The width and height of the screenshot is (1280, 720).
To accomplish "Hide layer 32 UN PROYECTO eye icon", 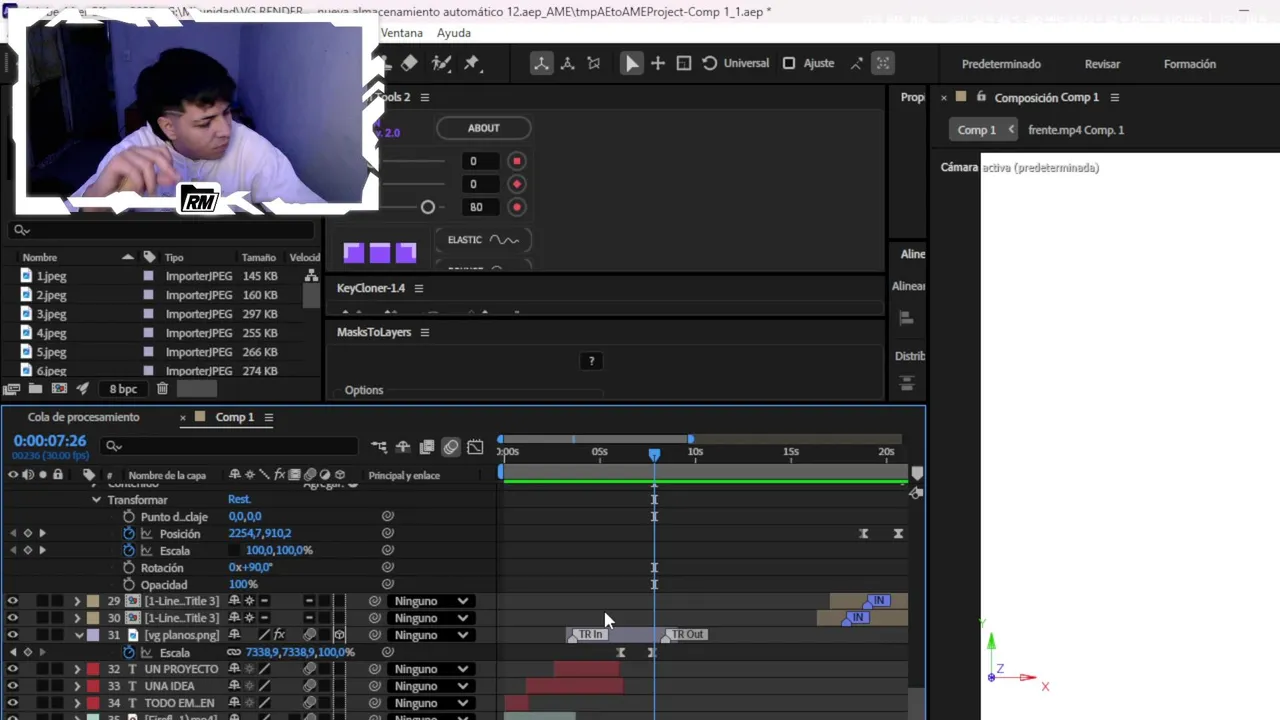I will (13, 669).
